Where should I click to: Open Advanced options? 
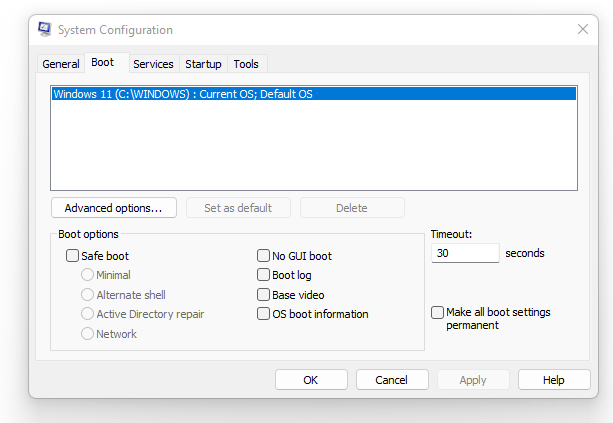[x=114, y=208]
